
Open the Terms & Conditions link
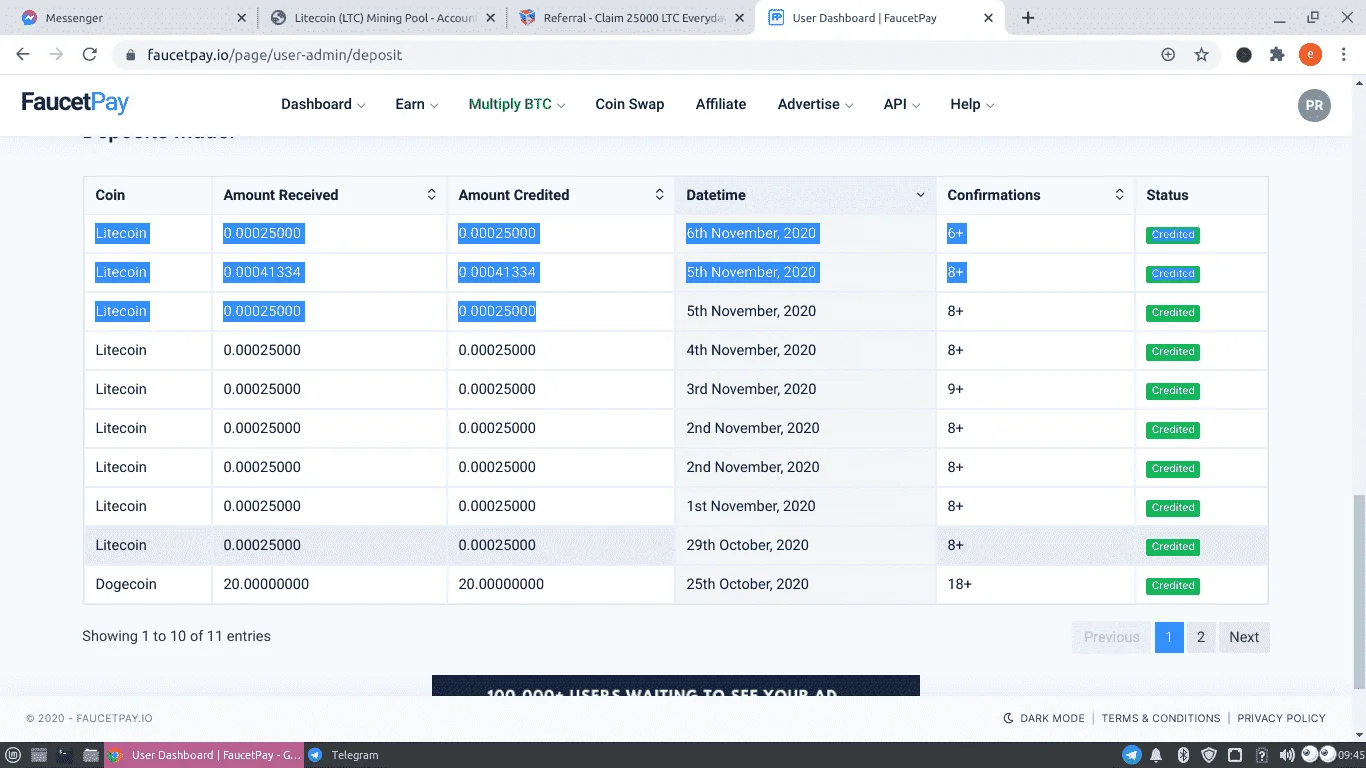1161,718
